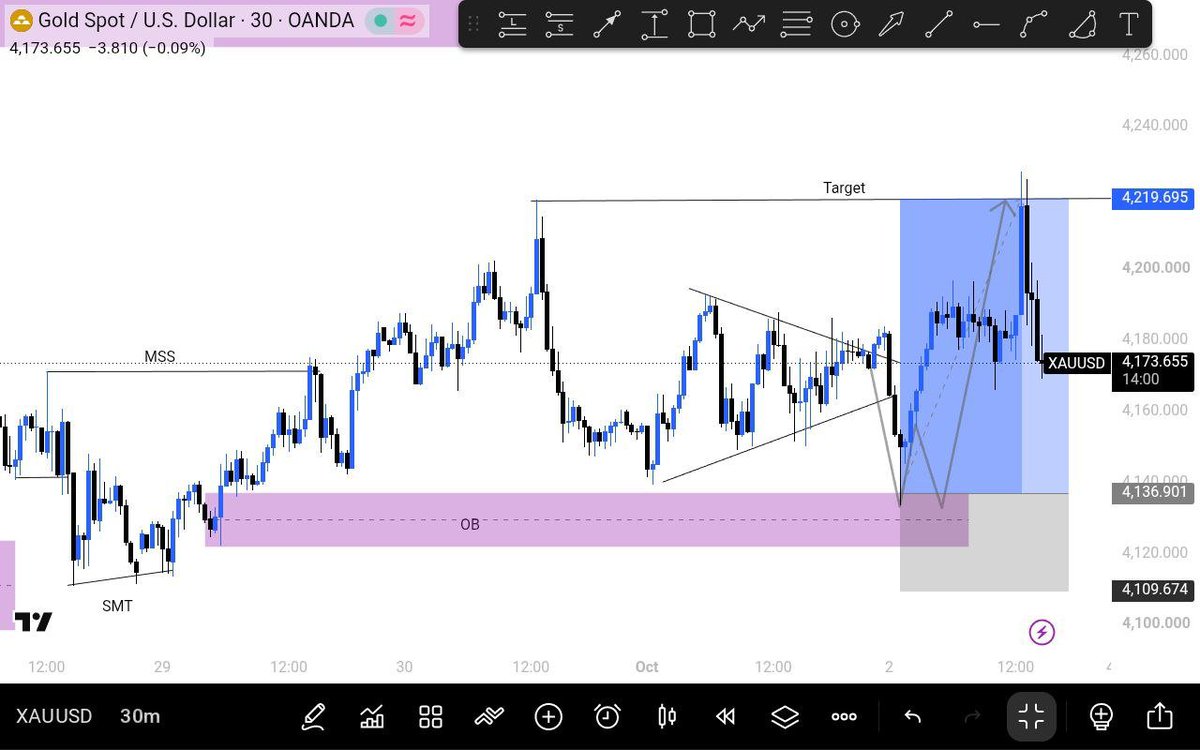Select the zigzag path drawing tool
The image size is (1200, 750).
(749, 25)
